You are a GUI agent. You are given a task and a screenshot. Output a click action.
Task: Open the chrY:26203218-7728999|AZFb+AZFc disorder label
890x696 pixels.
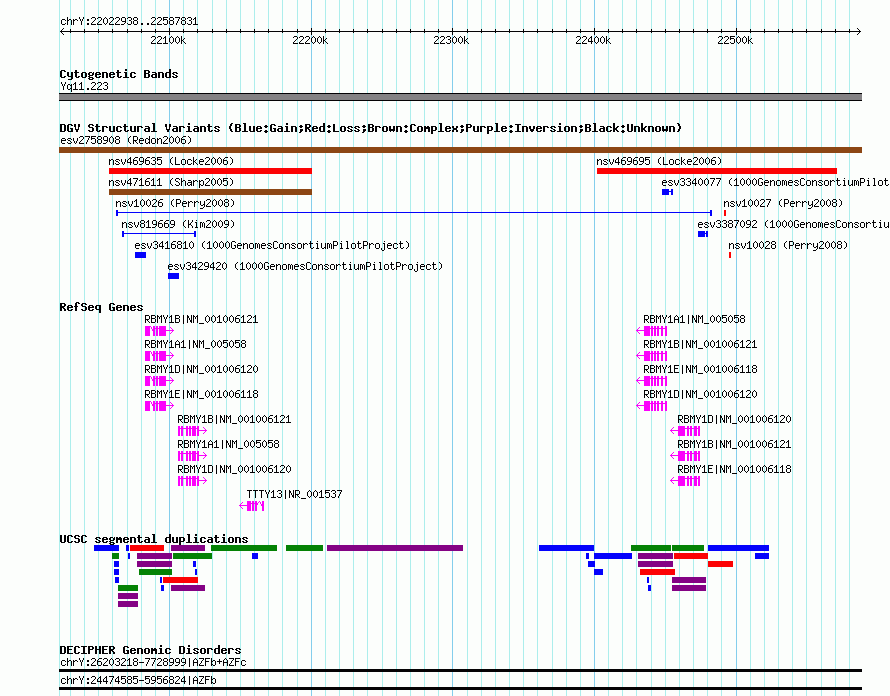(x=153, y=663)
